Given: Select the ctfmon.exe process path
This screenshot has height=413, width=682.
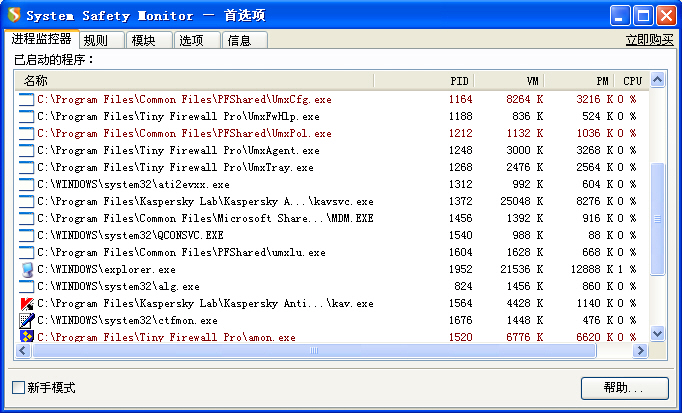Looking at the screenshot, I should [127, 320].
